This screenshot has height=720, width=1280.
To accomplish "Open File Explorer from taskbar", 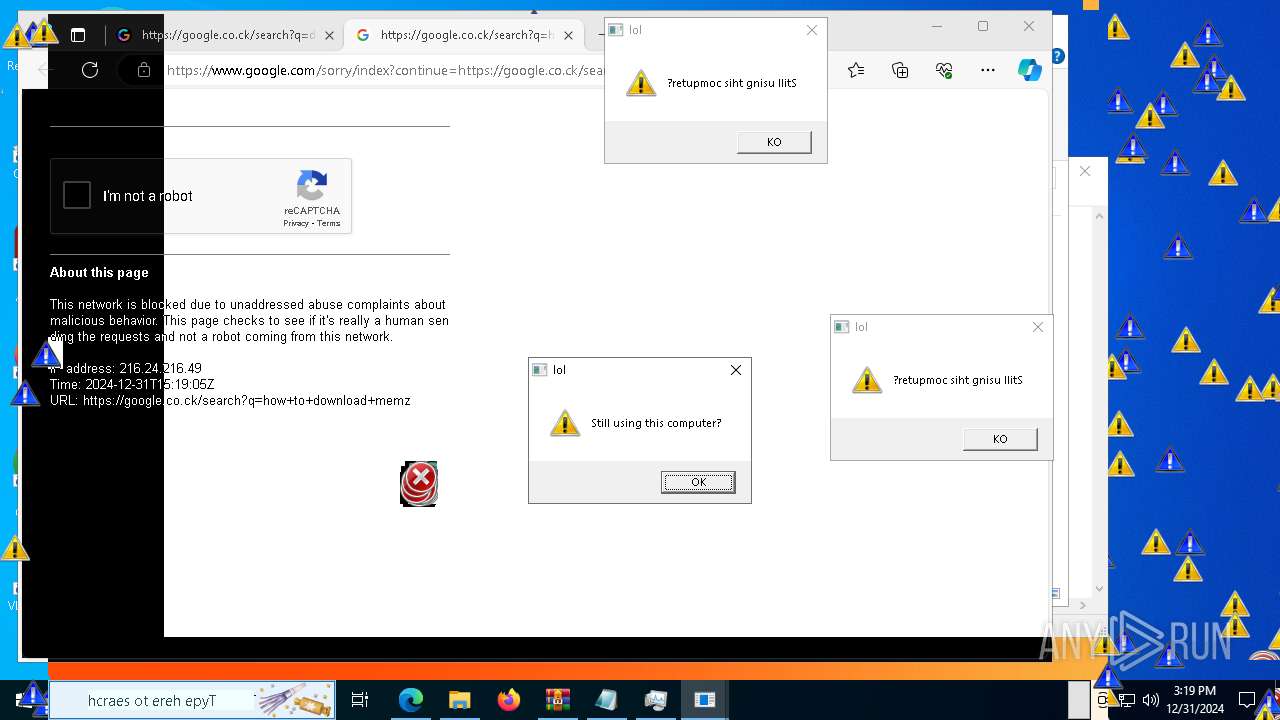I will pos(460,700).
